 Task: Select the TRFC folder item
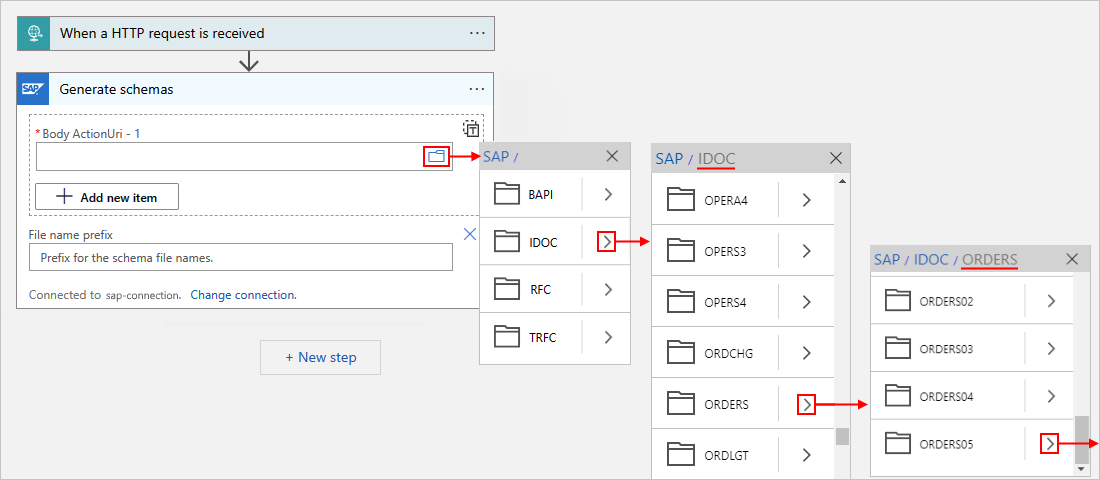coord(540,338)
